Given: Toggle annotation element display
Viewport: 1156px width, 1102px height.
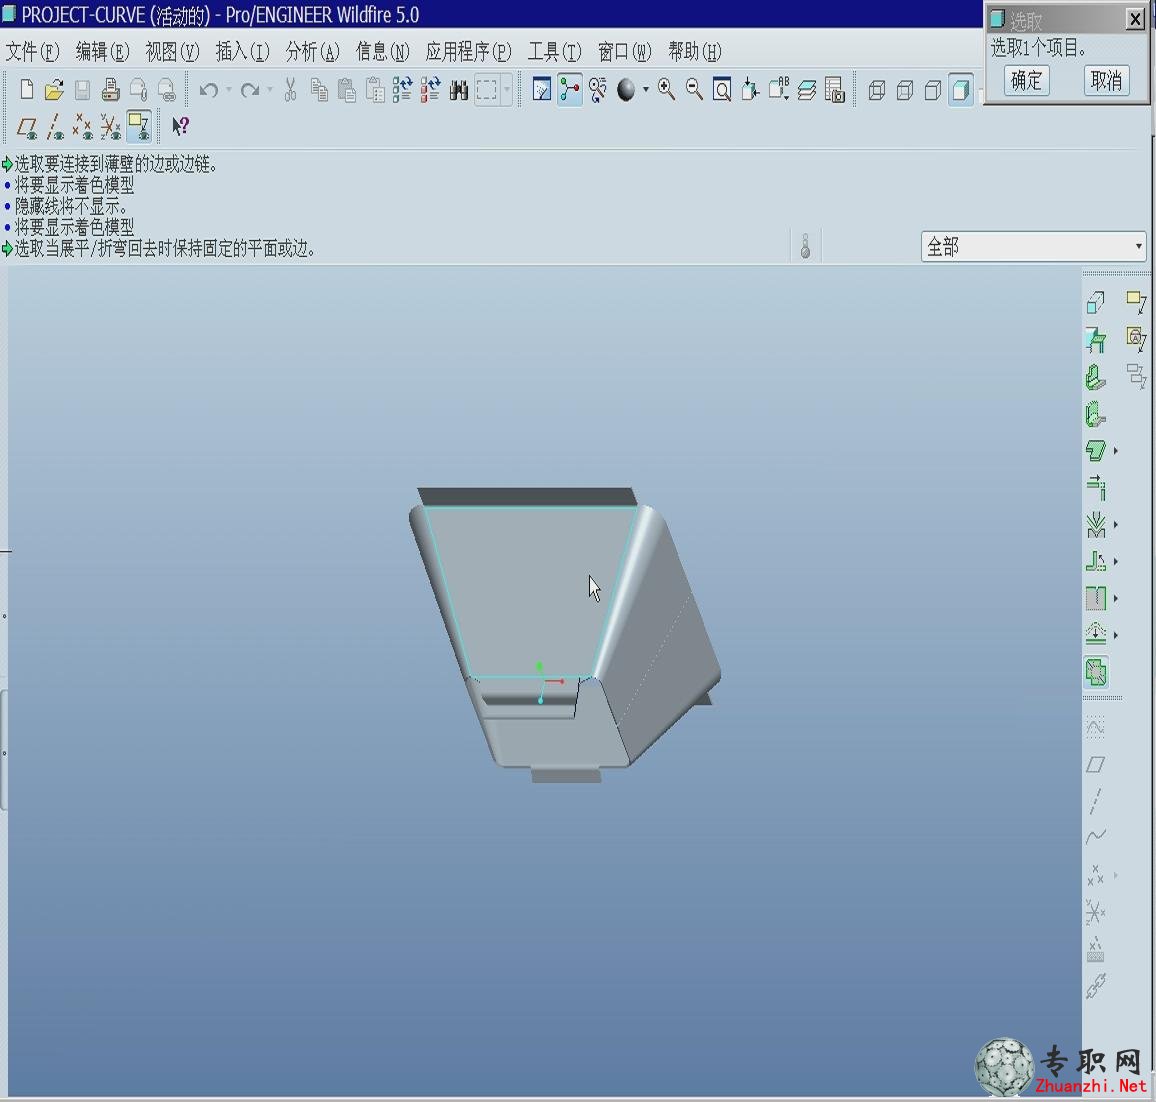Looking at the screenshot, I should (139, 127).
